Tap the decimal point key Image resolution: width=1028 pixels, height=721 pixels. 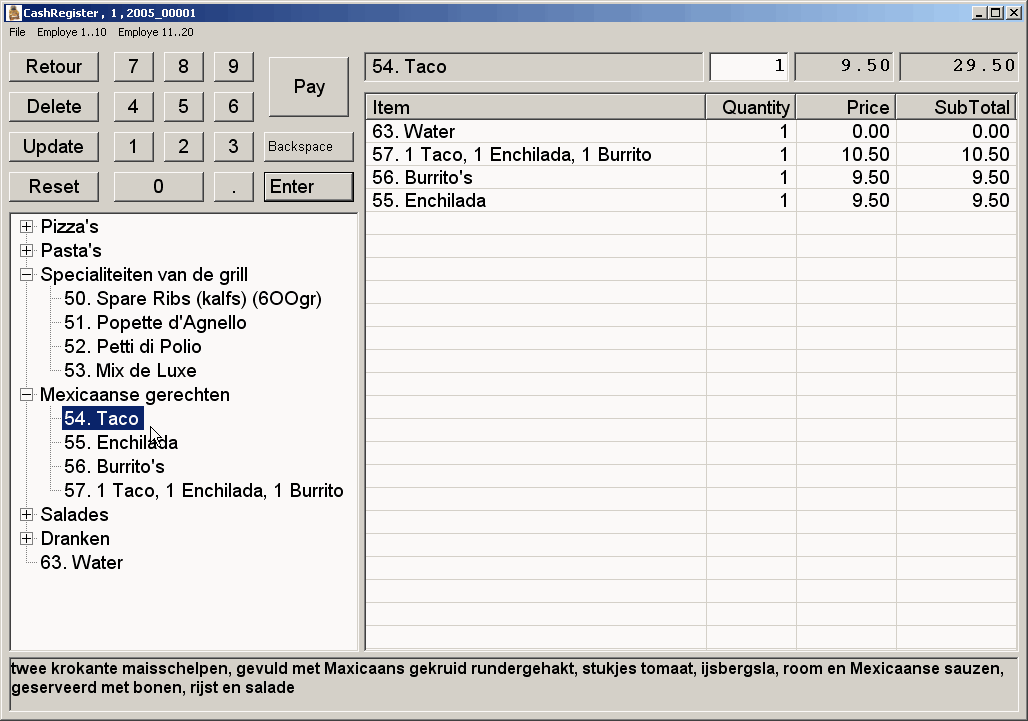(x=233, y=187)
